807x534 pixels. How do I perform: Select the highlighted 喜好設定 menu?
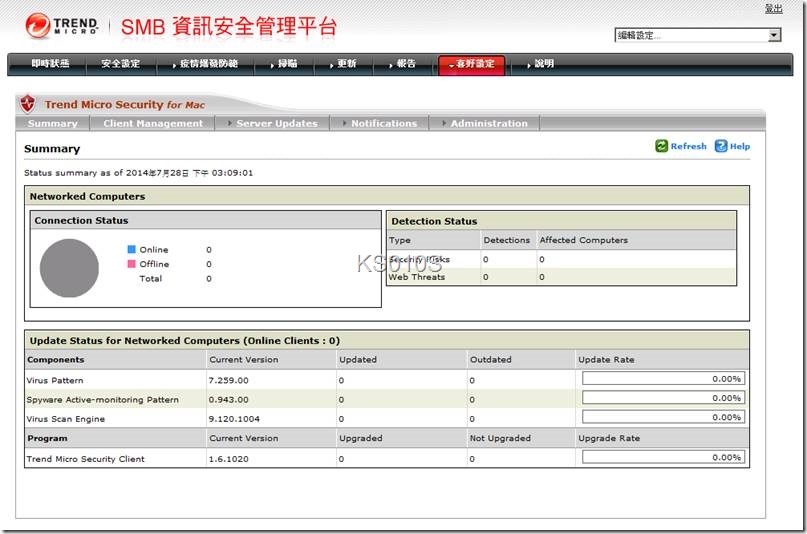tap(471, 64)
